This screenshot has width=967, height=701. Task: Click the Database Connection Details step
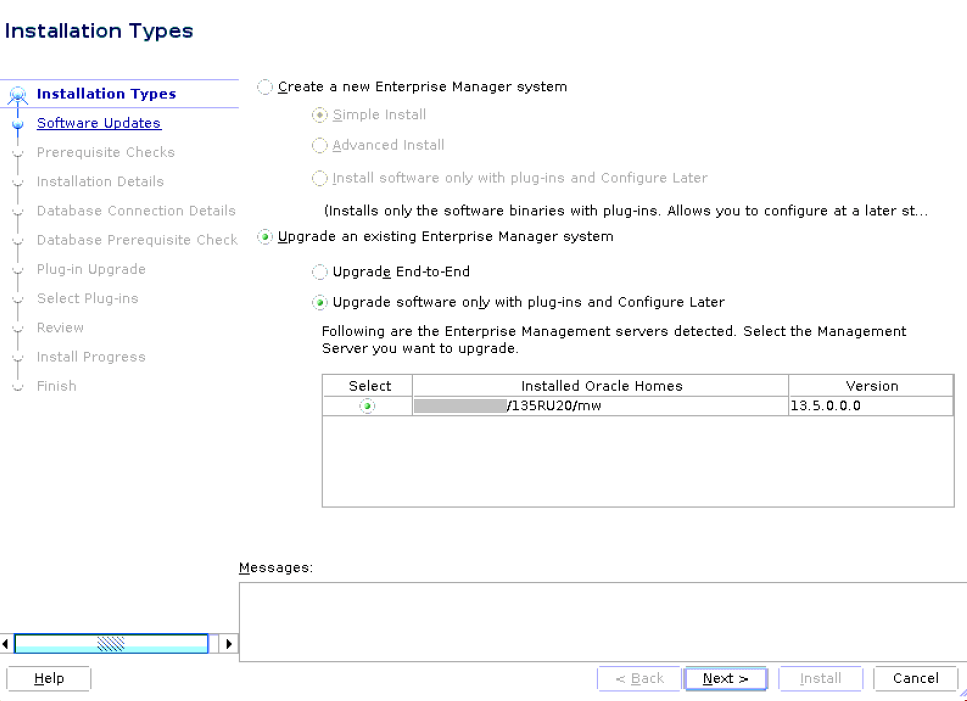point(136,211)
